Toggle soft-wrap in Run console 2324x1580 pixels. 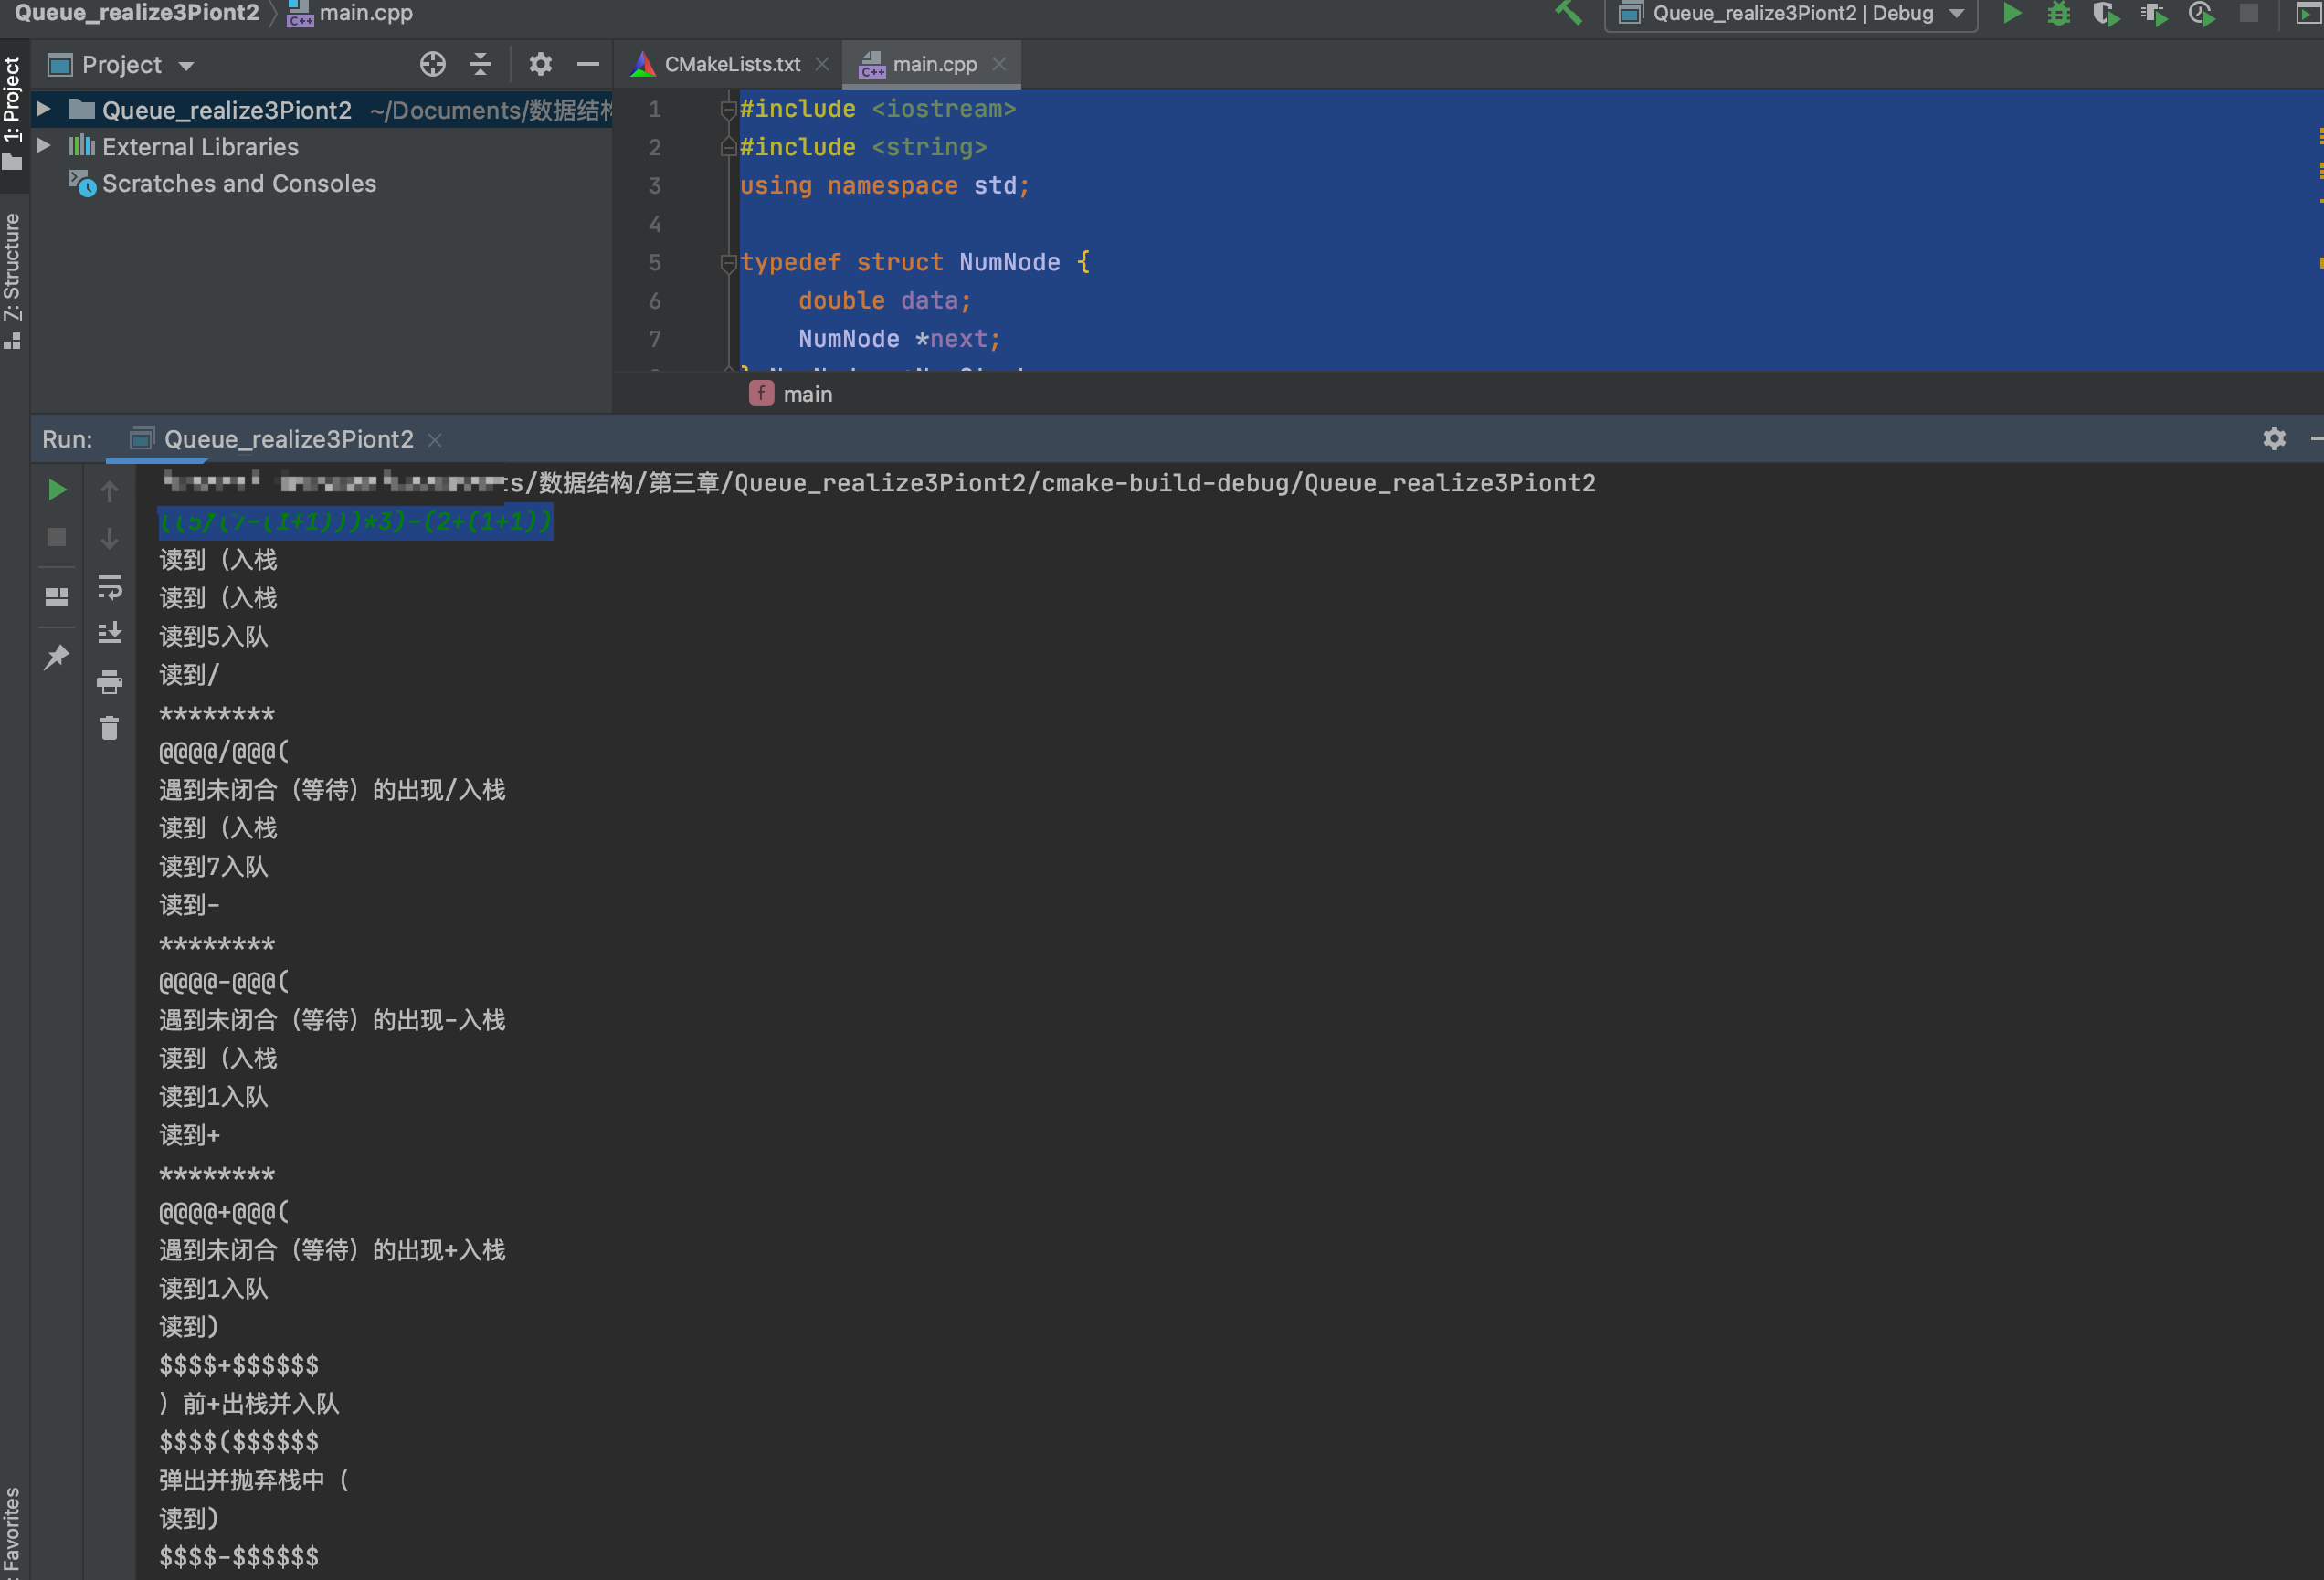pyautogui.click(x=109, y=587)
